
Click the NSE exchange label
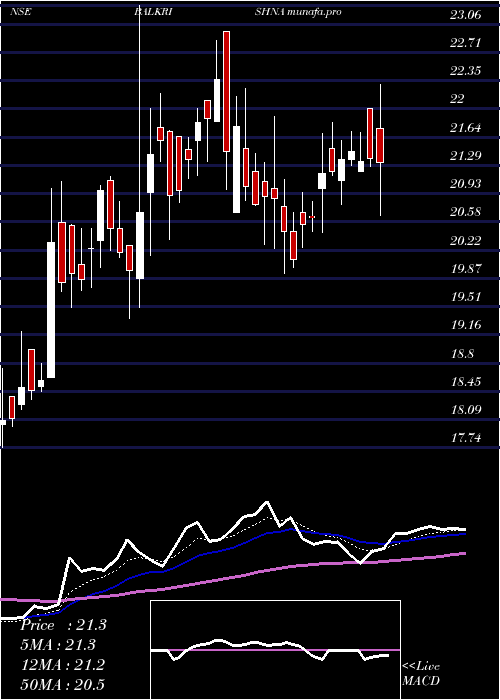point(21,12)
